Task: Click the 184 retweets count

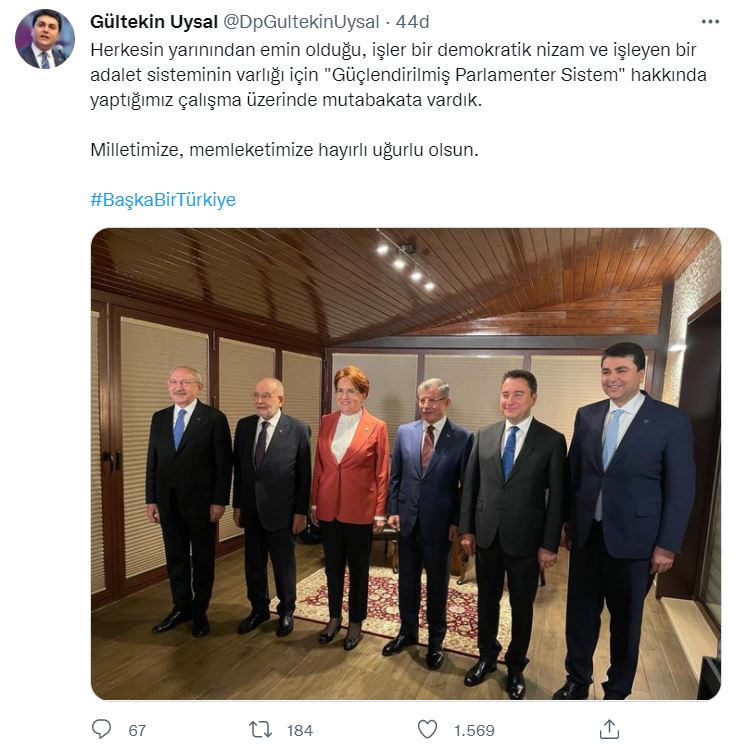Action: [x=299, y=730]
